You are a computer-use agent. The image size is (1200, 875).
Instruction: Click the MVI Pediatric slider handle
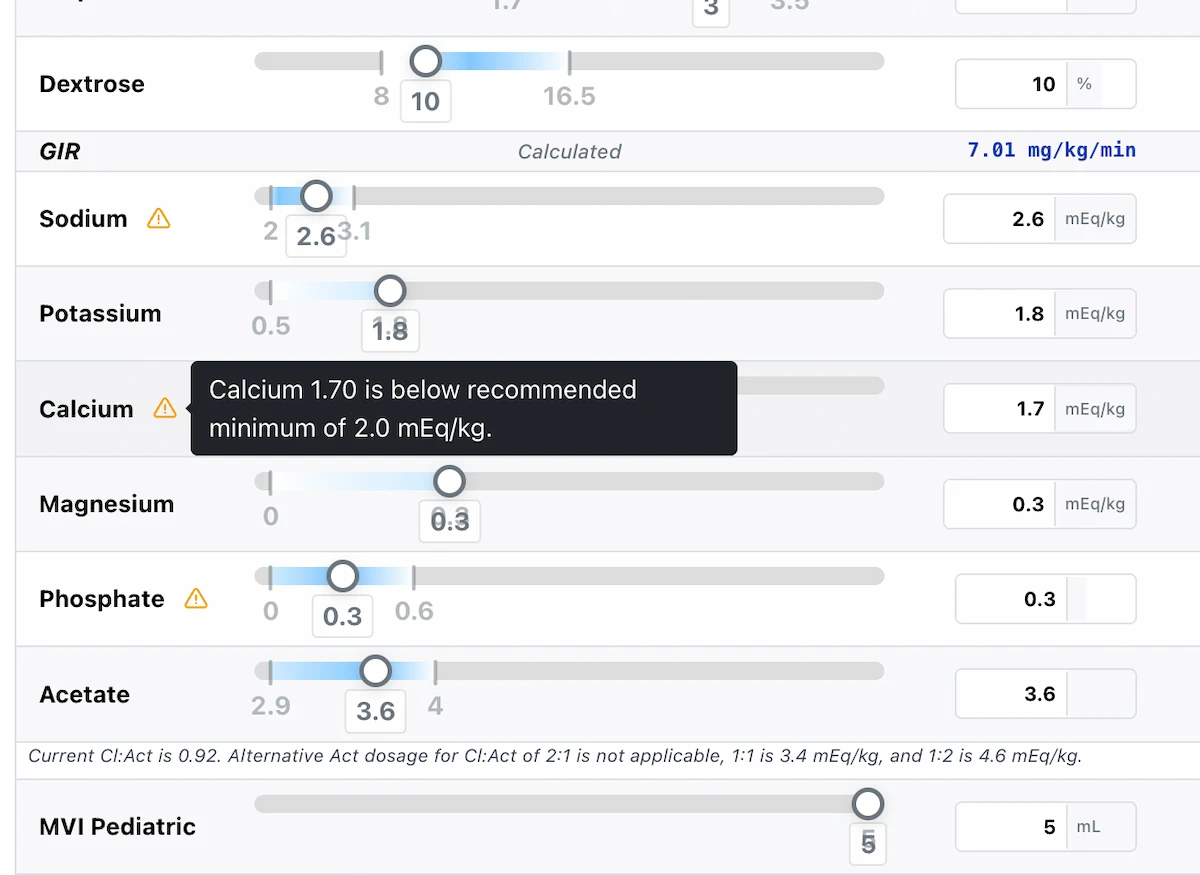click(x=867, y=803)
